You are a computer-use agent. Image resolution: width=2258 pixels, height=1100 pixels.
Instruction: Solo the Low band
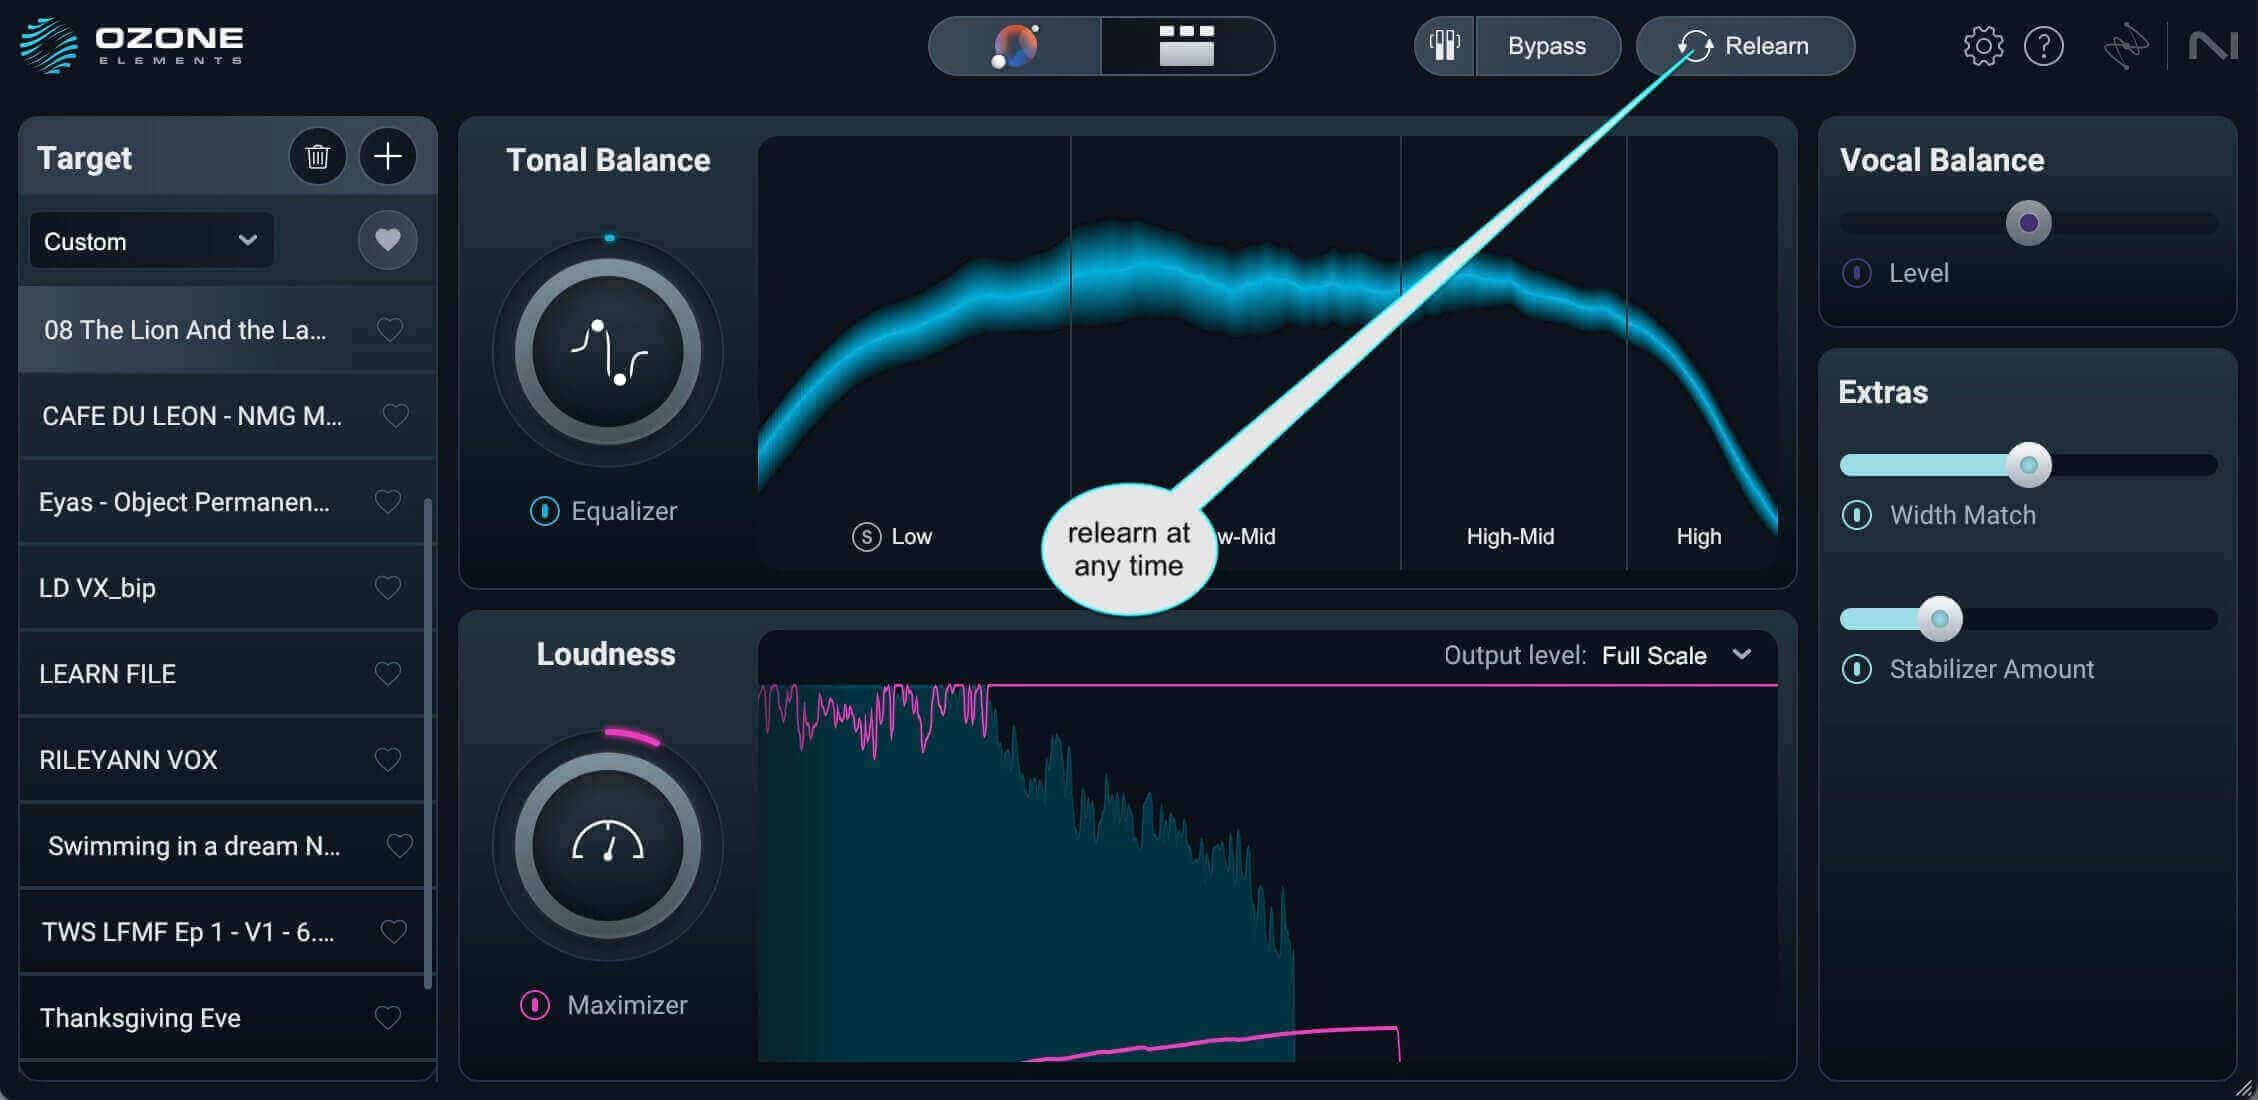[x=866, y=537]
